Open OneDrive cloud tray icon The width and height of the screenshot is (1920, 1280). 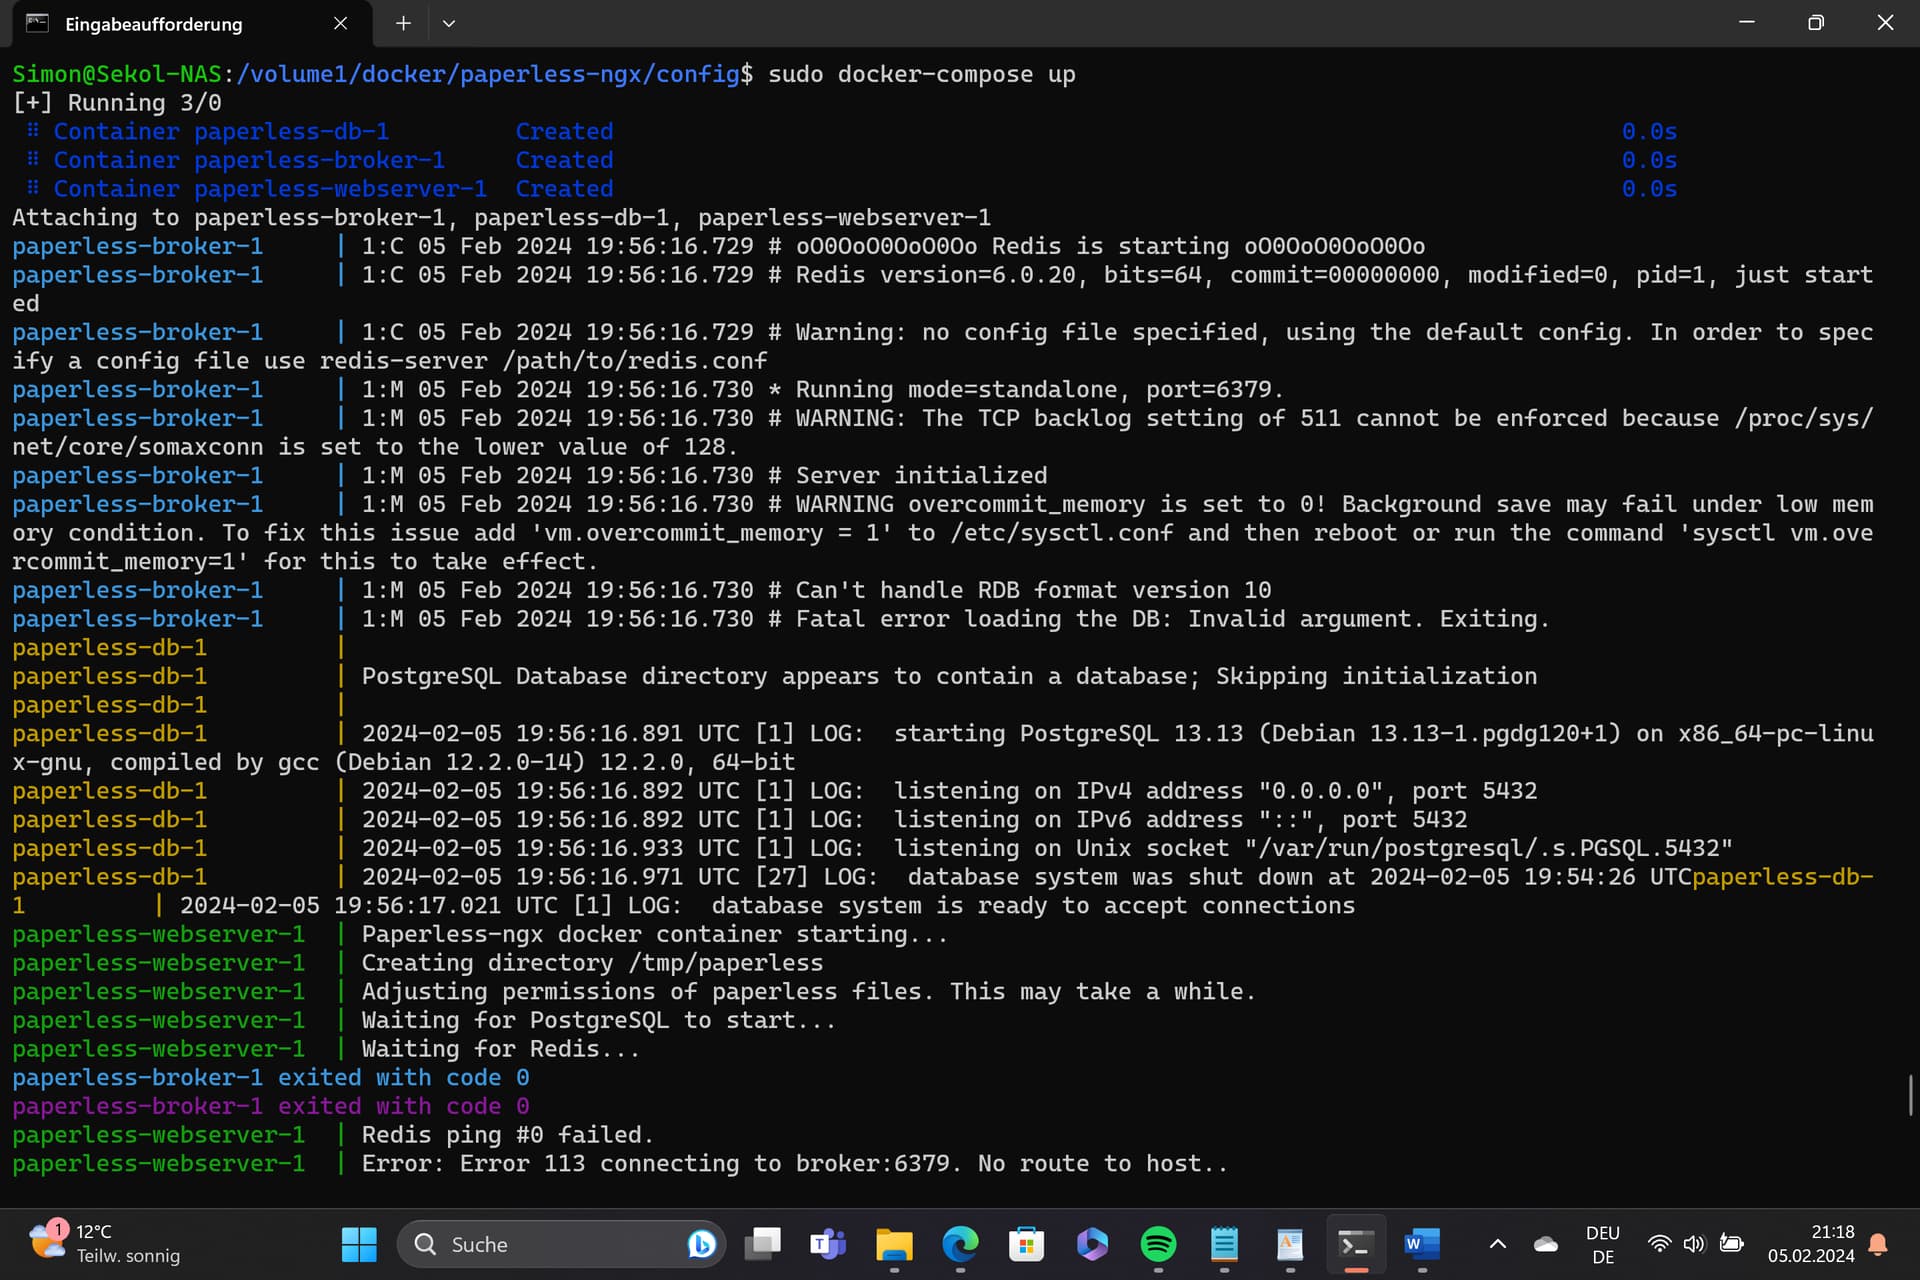click(x=1546, y=1244)
